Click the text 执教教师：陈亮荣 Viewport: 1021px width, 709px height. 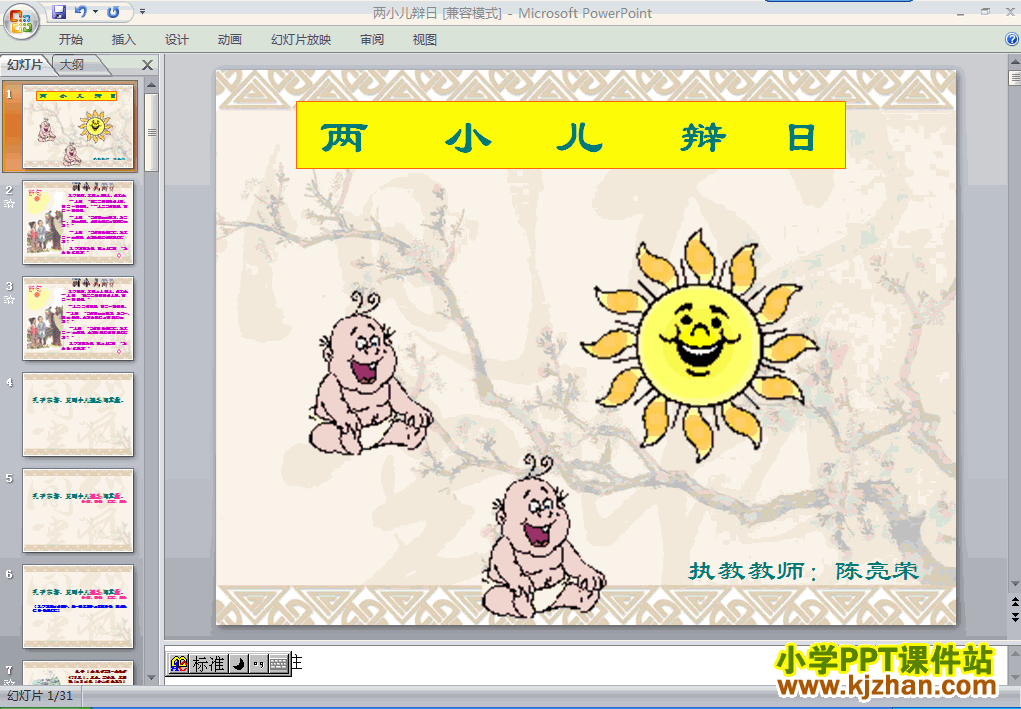pyautogui.click(x=804, y=571)
